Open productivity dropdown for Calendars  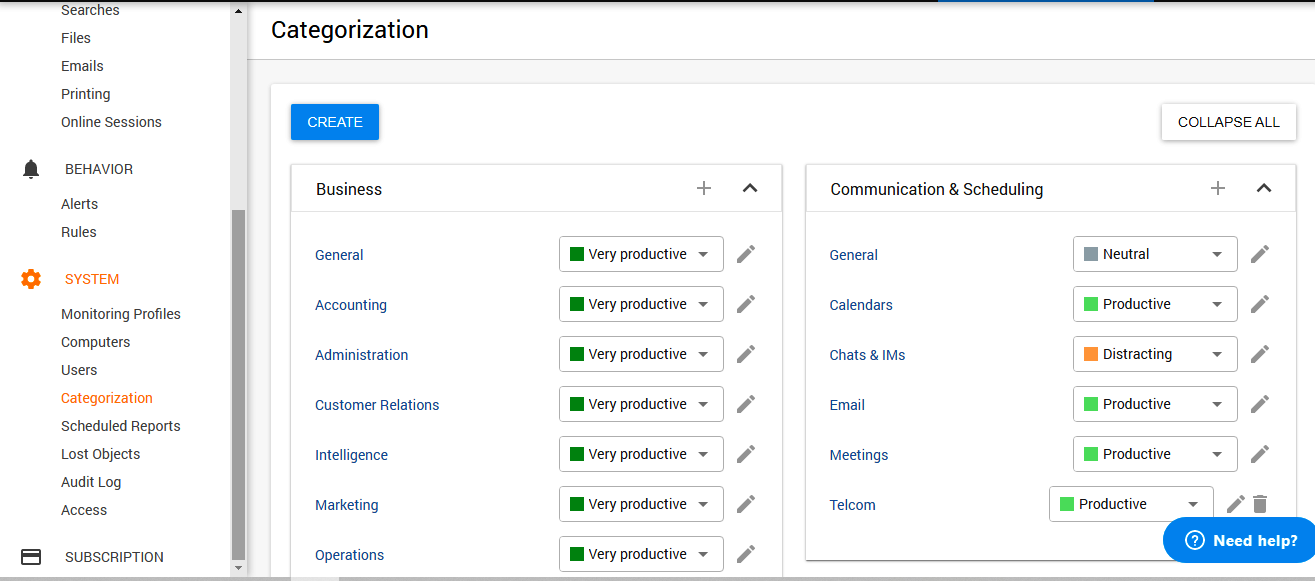pyautogui.click(x=1155, y=304)
